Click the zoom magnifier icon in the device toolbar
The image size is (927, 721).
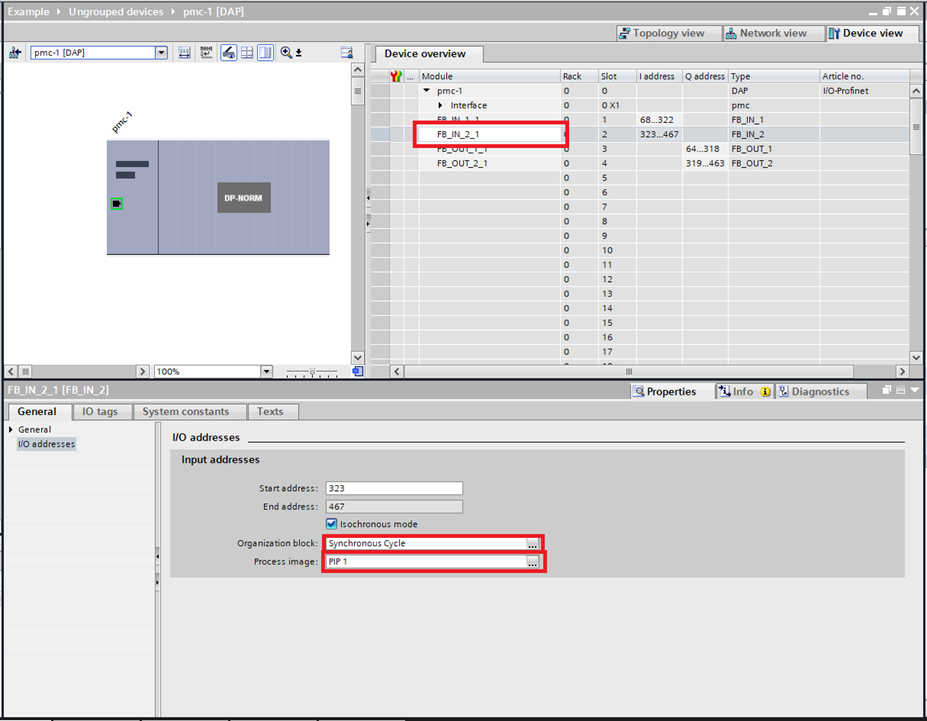pyautogui.click(x=287, y=53)
